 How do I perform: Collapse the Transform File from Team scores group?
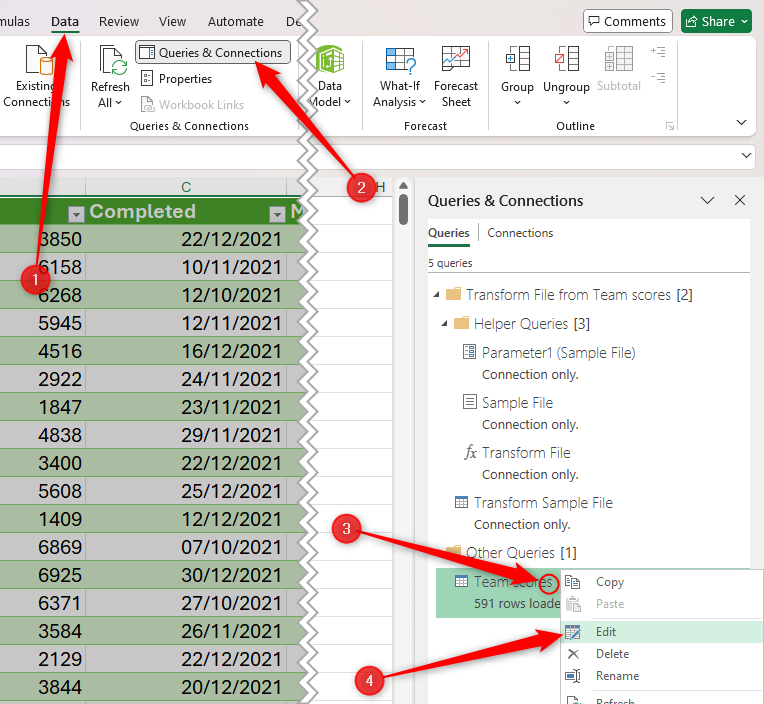pos(436,295)
